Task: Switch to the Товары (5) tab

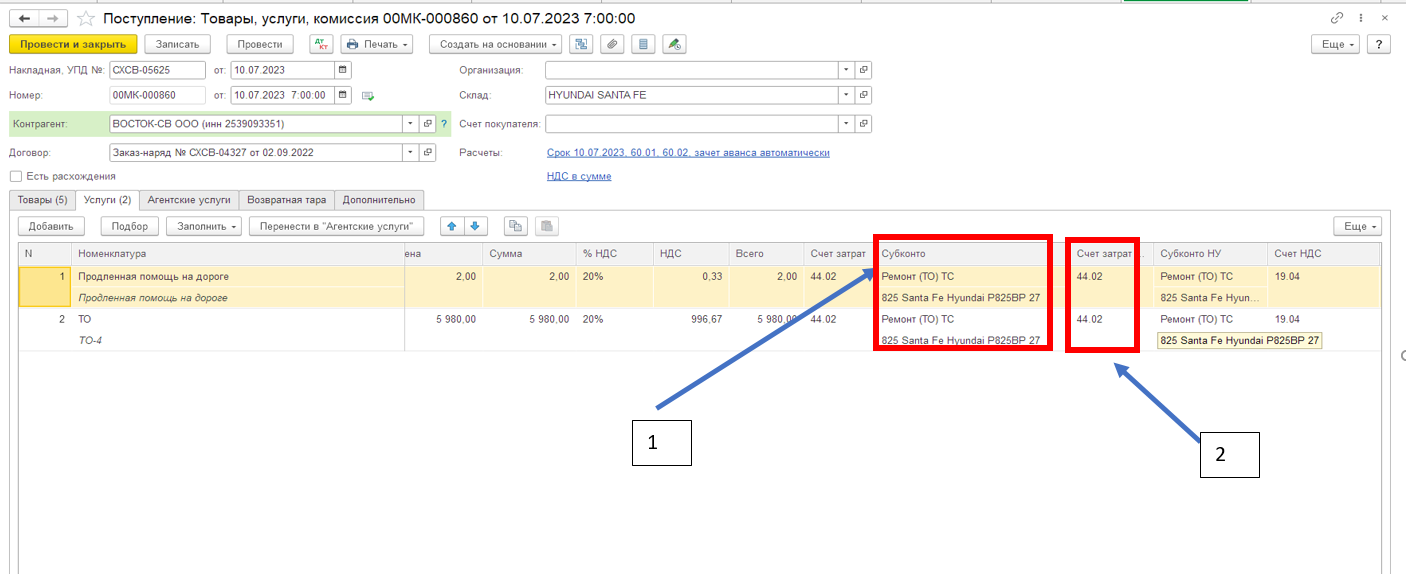Action: point(42,200)
